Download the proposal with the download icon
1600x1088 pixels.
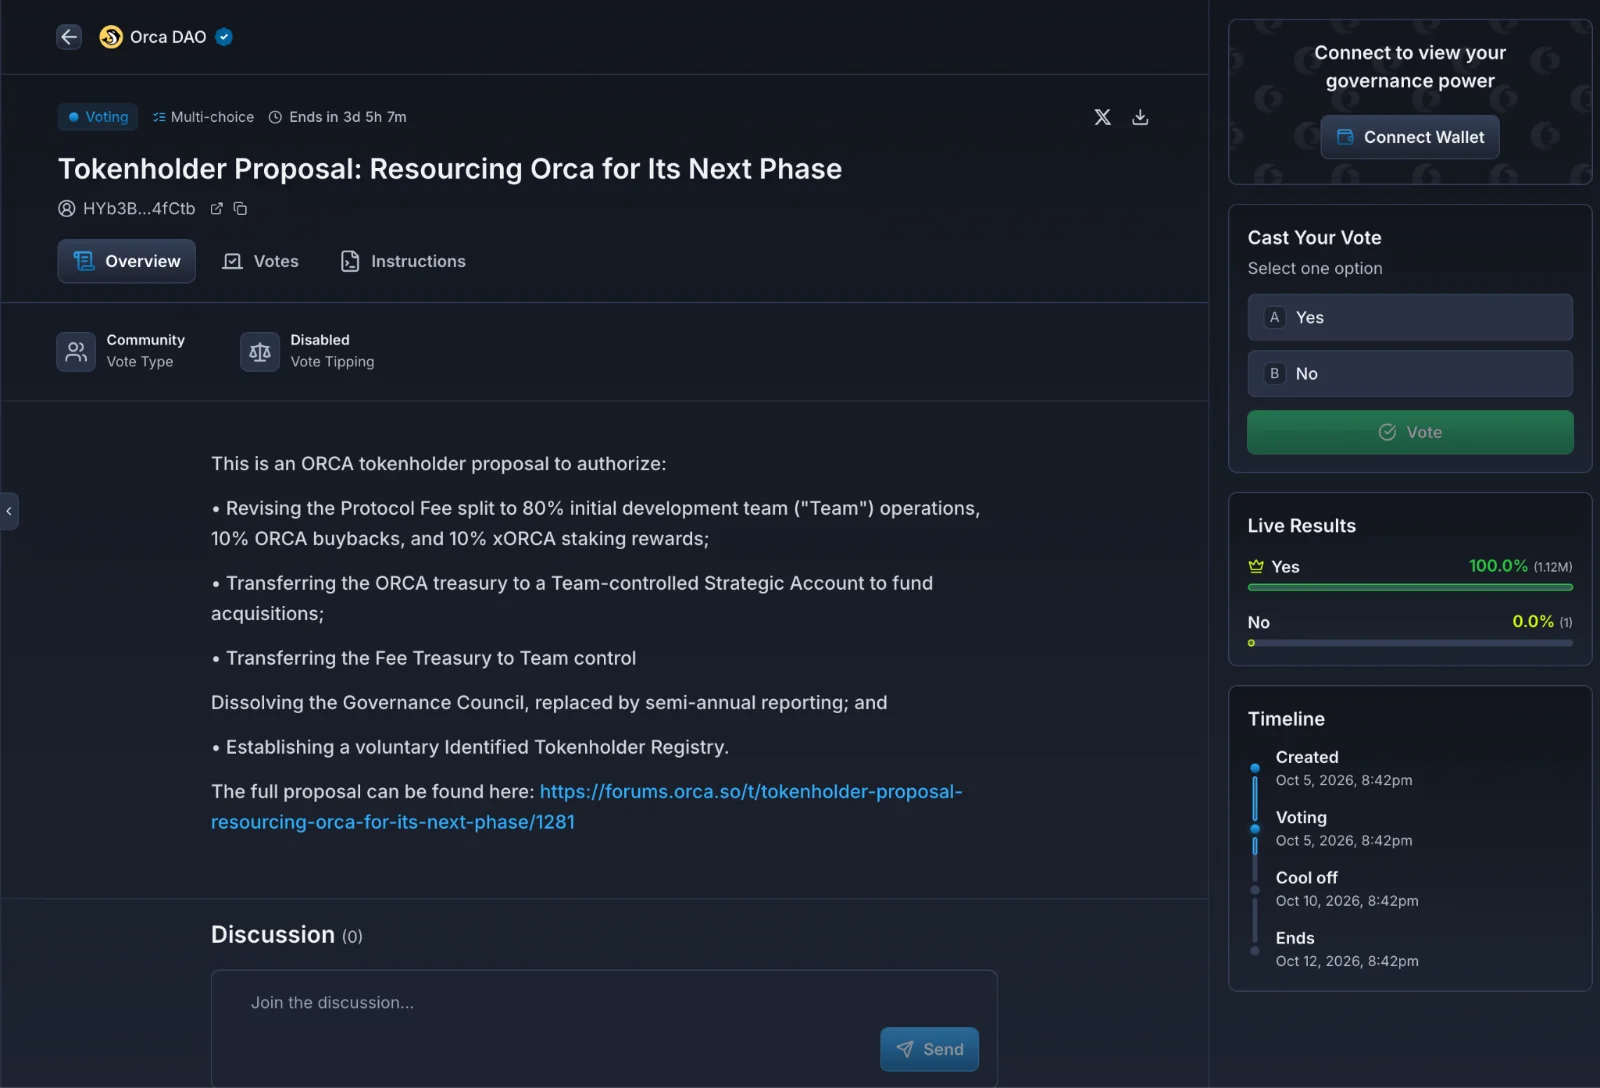tap(1140, 117)
